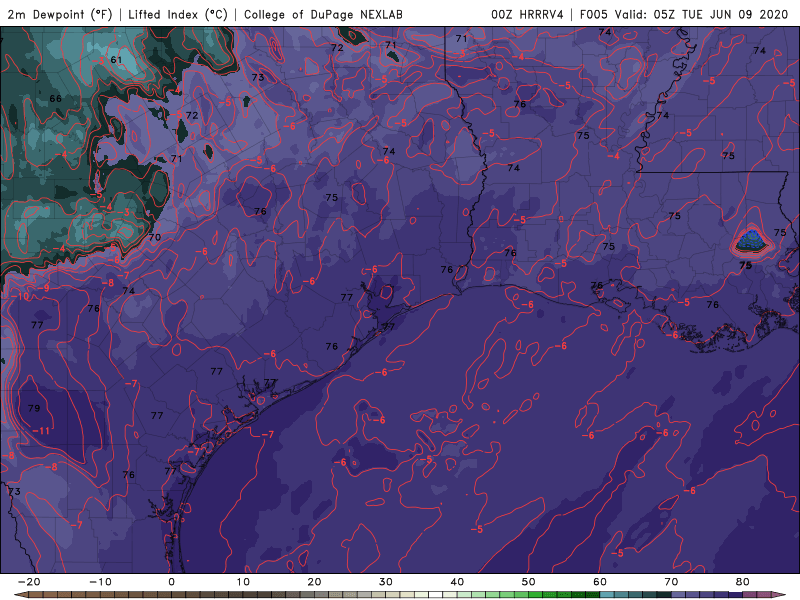Click the 0 label on the color scale
This screenshot has width=800, height=600.
coord(171,582)
